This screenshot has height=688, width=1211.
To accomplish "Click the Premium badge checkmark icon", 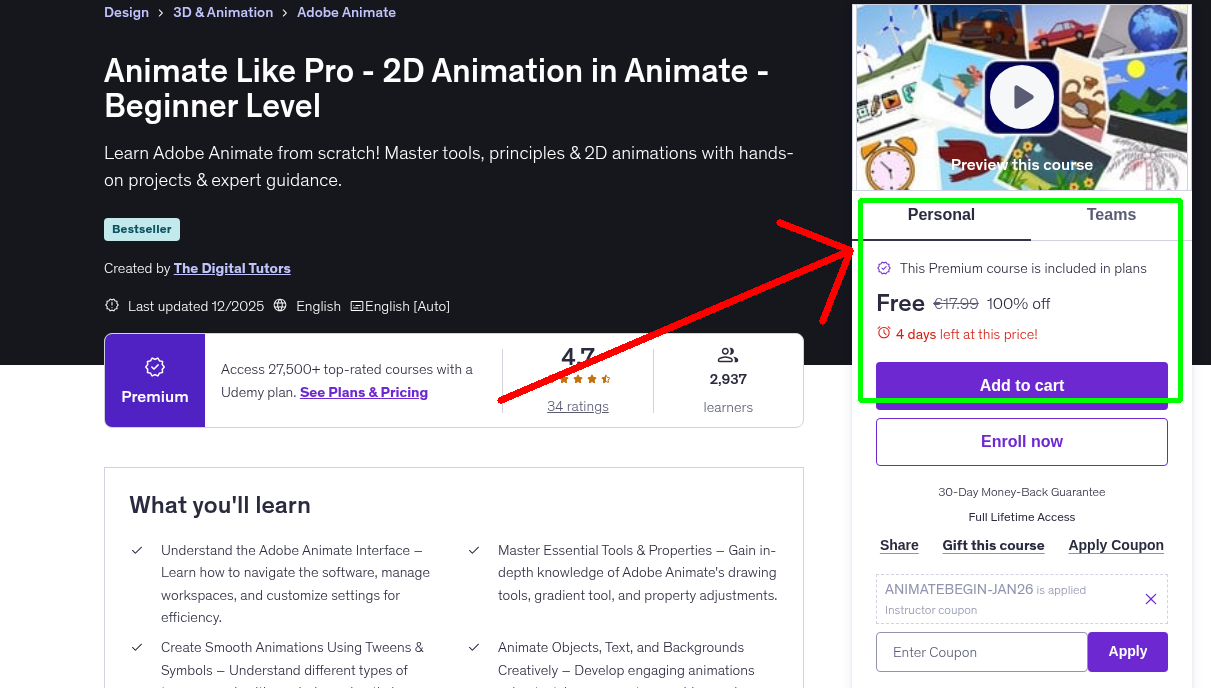I will pos(154,367).
